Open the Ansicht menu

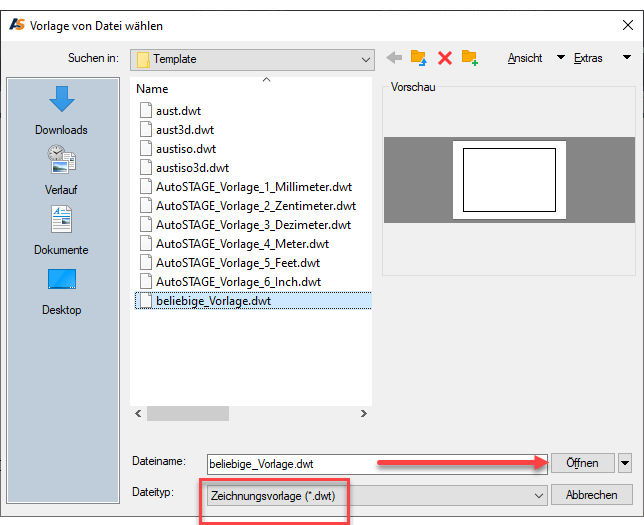524,58
